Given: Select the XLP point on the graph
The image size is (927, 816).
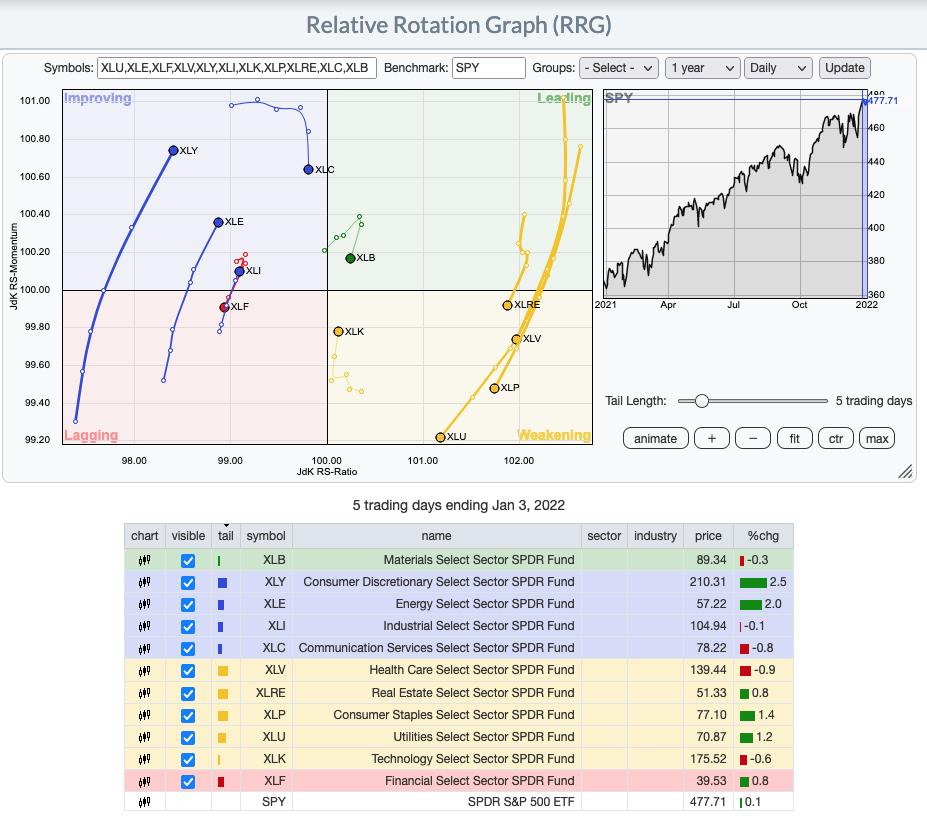Looking at the screenshot, I should (494, 388).
